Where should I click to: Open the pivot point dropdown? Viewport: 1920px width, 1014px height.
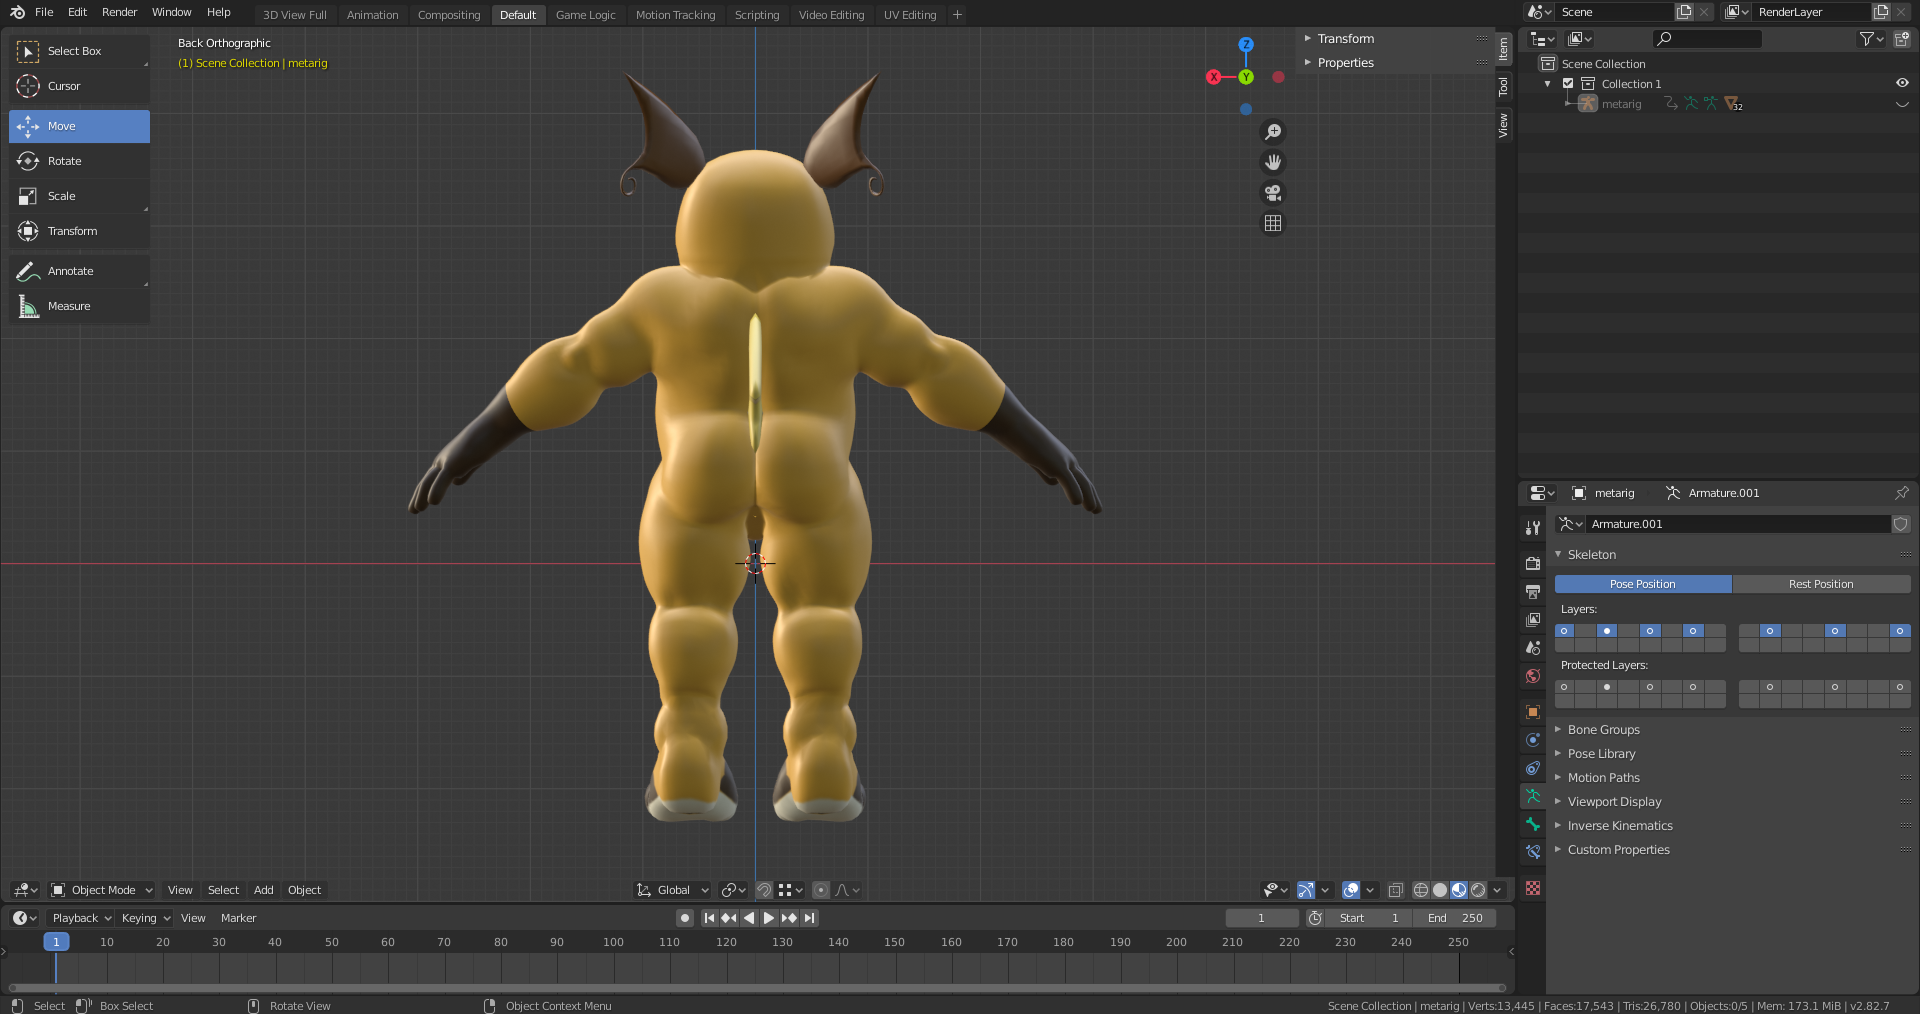(734, 890)
